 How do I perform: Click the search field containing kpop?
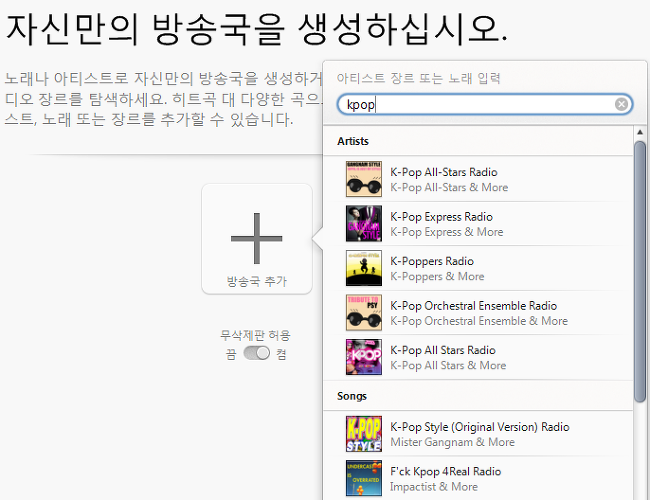(x=485, y=104)
